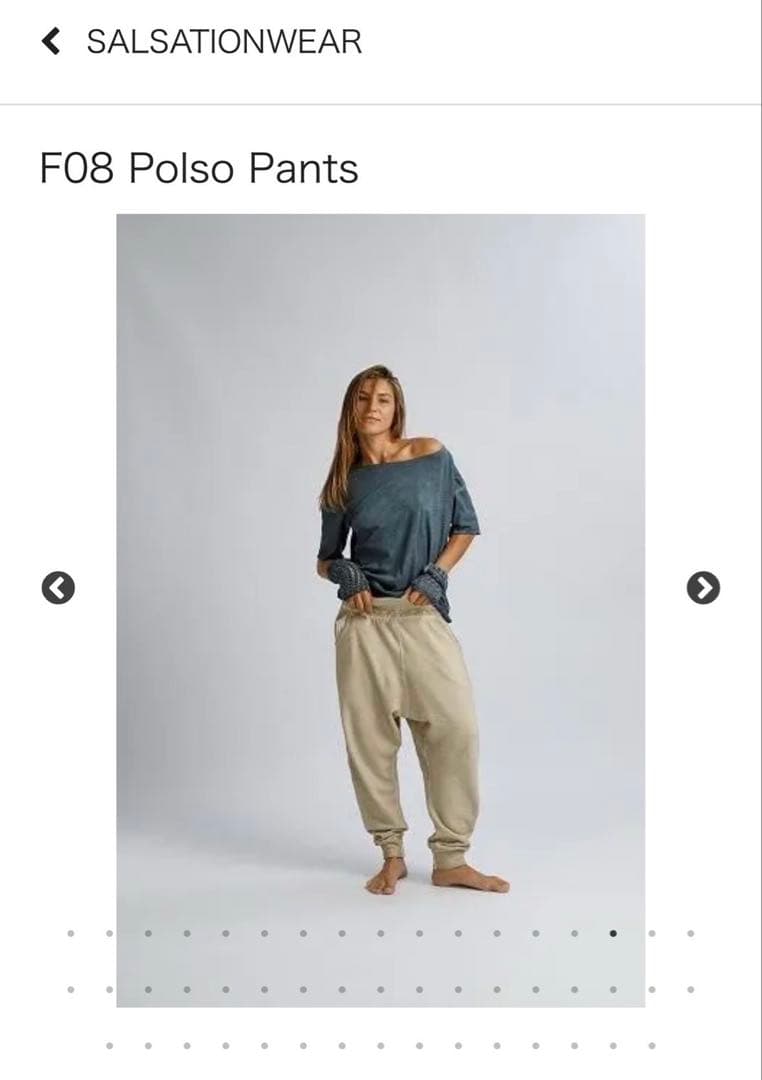This screenshot has width=762, height=1080.
Task: Pick middle-row dot directly below active dot
Action: [x=613, y=989]
